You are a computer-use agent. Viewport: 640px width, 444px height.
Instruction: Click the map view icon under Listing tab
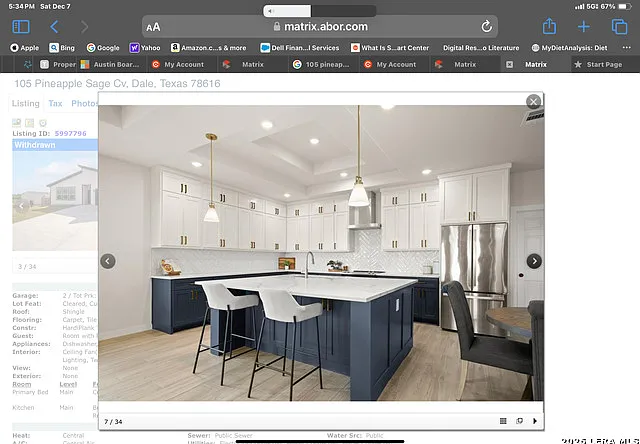pyautogui.click(x=16, y=122)
